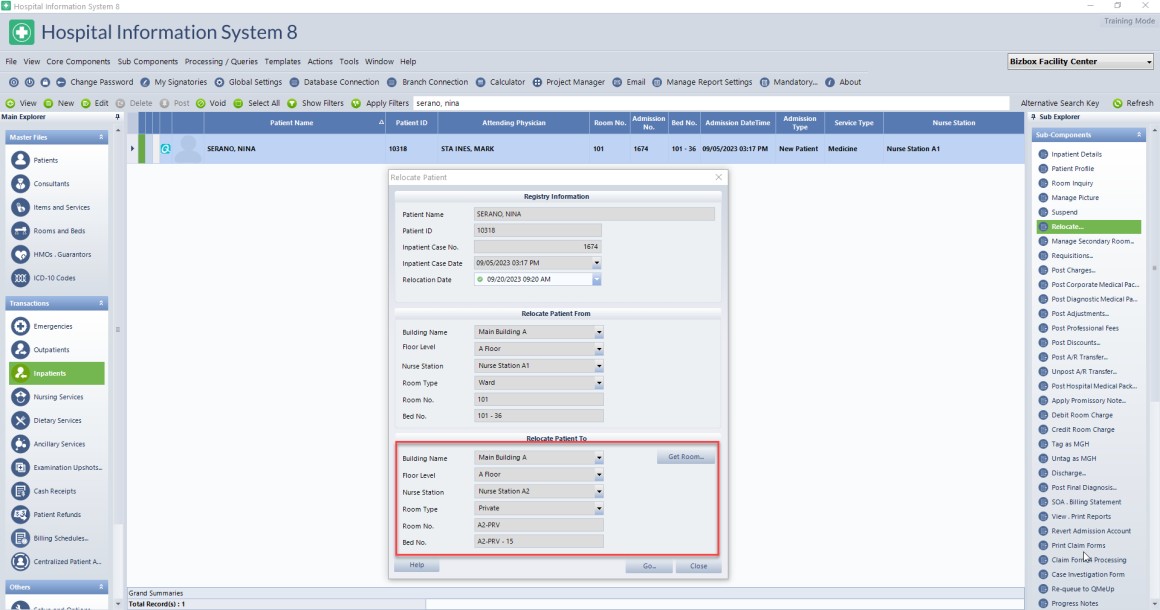
Task: Click the Get Room... button
Action: point(686,457)
